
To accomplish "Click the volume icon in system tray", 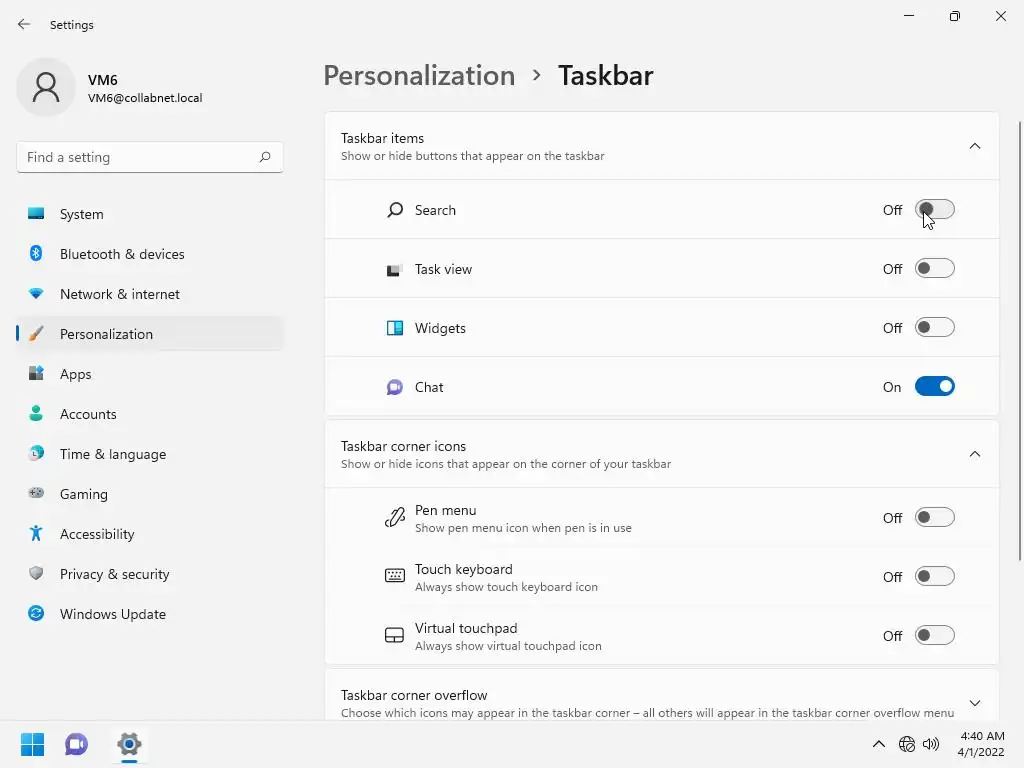I will pos(931,744).
